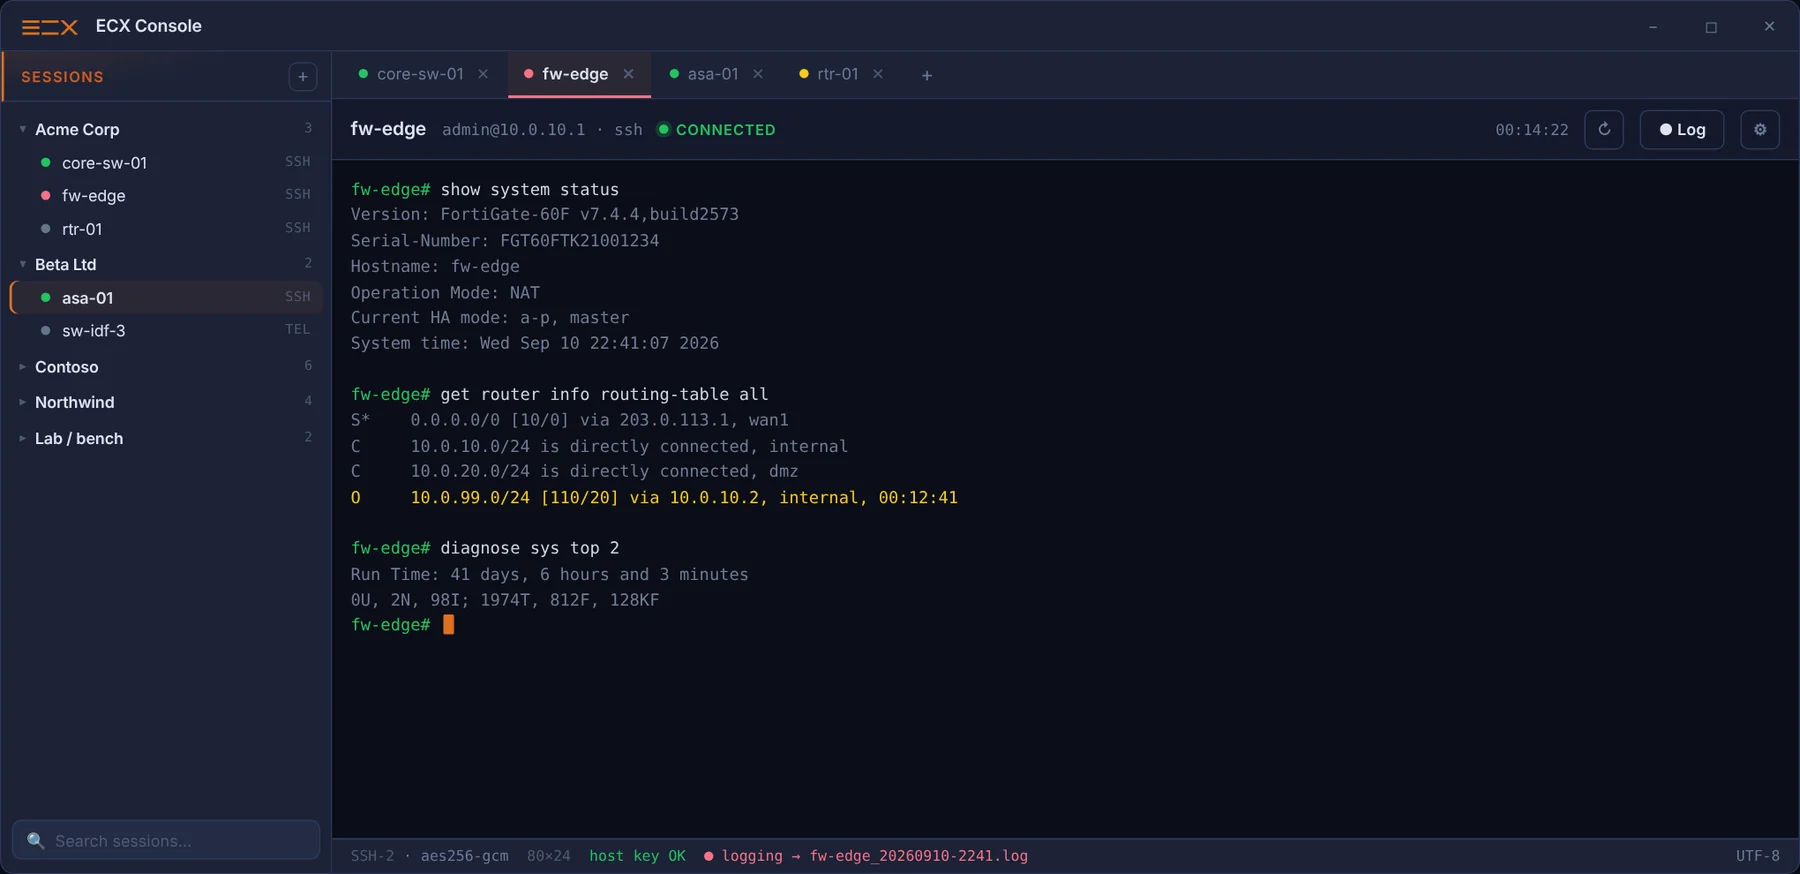Open rtr-01 session in sidebar

166,229
